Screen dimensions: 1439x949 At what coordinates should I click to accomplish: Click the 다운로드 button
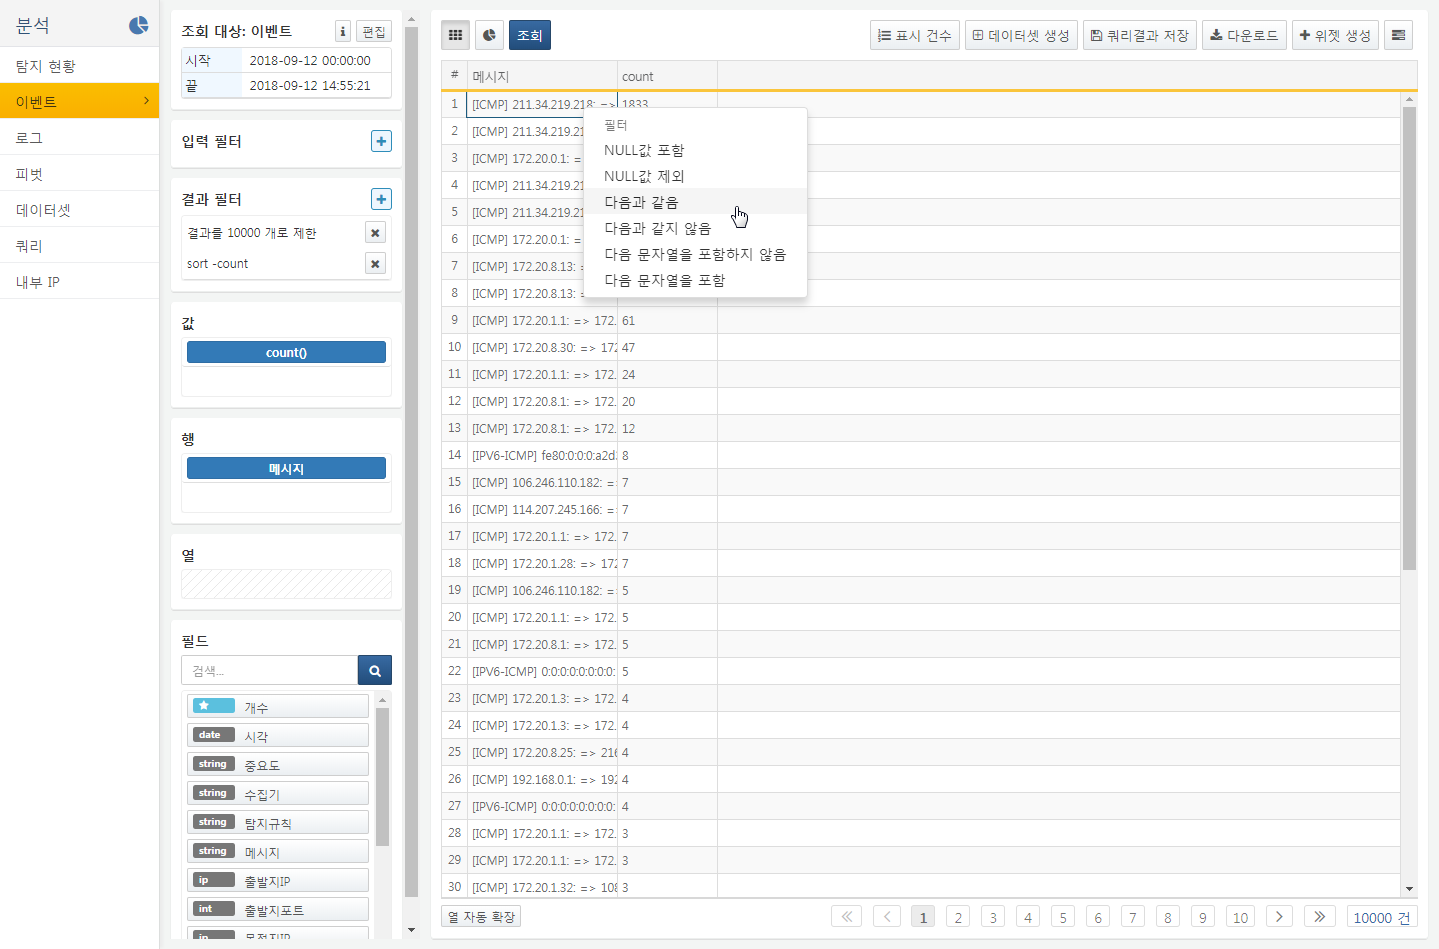1244,35
